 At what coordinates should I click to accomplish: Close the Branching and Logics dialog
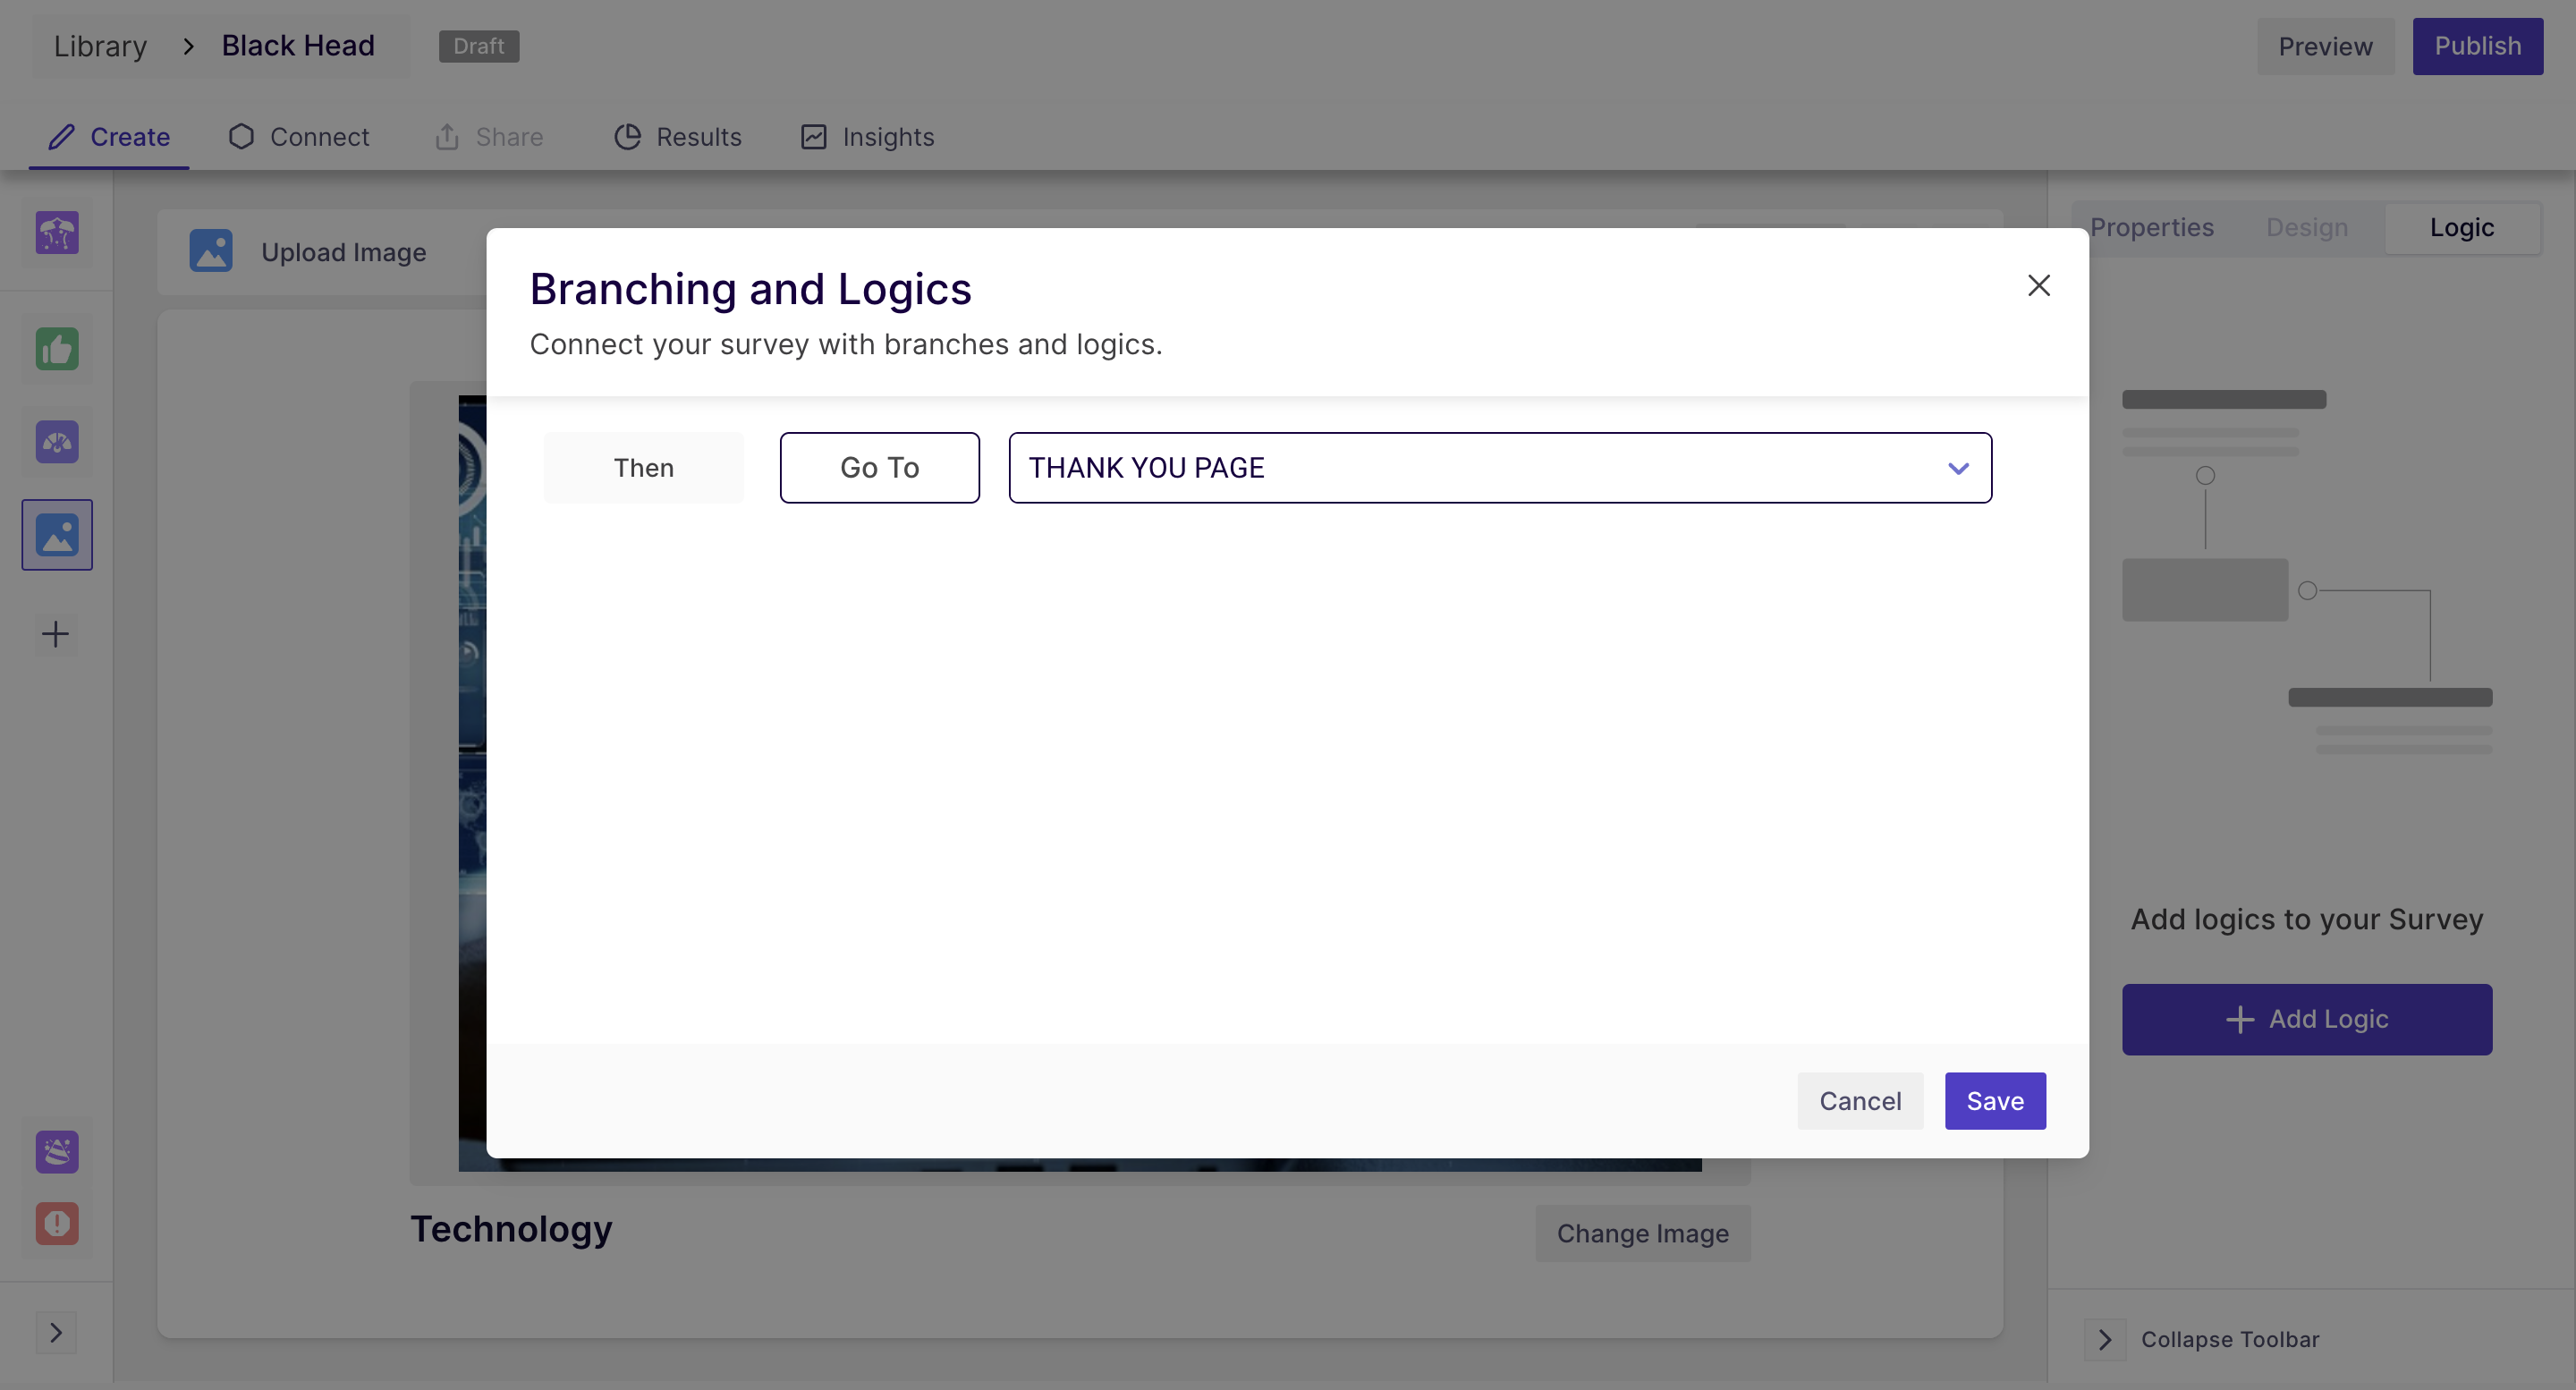click(x=2038, y=286)
